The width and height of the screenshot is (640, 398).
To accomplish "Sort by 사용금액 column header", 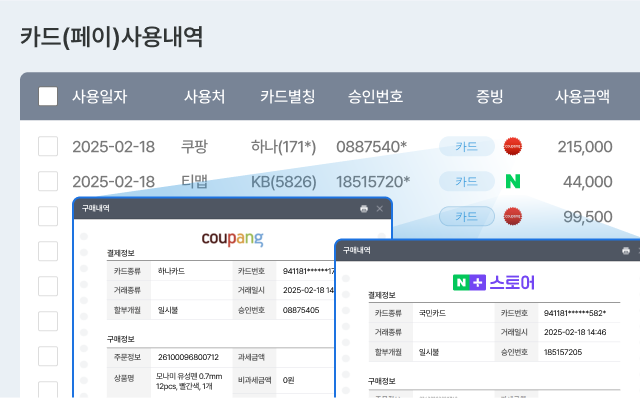I will 582,97.
